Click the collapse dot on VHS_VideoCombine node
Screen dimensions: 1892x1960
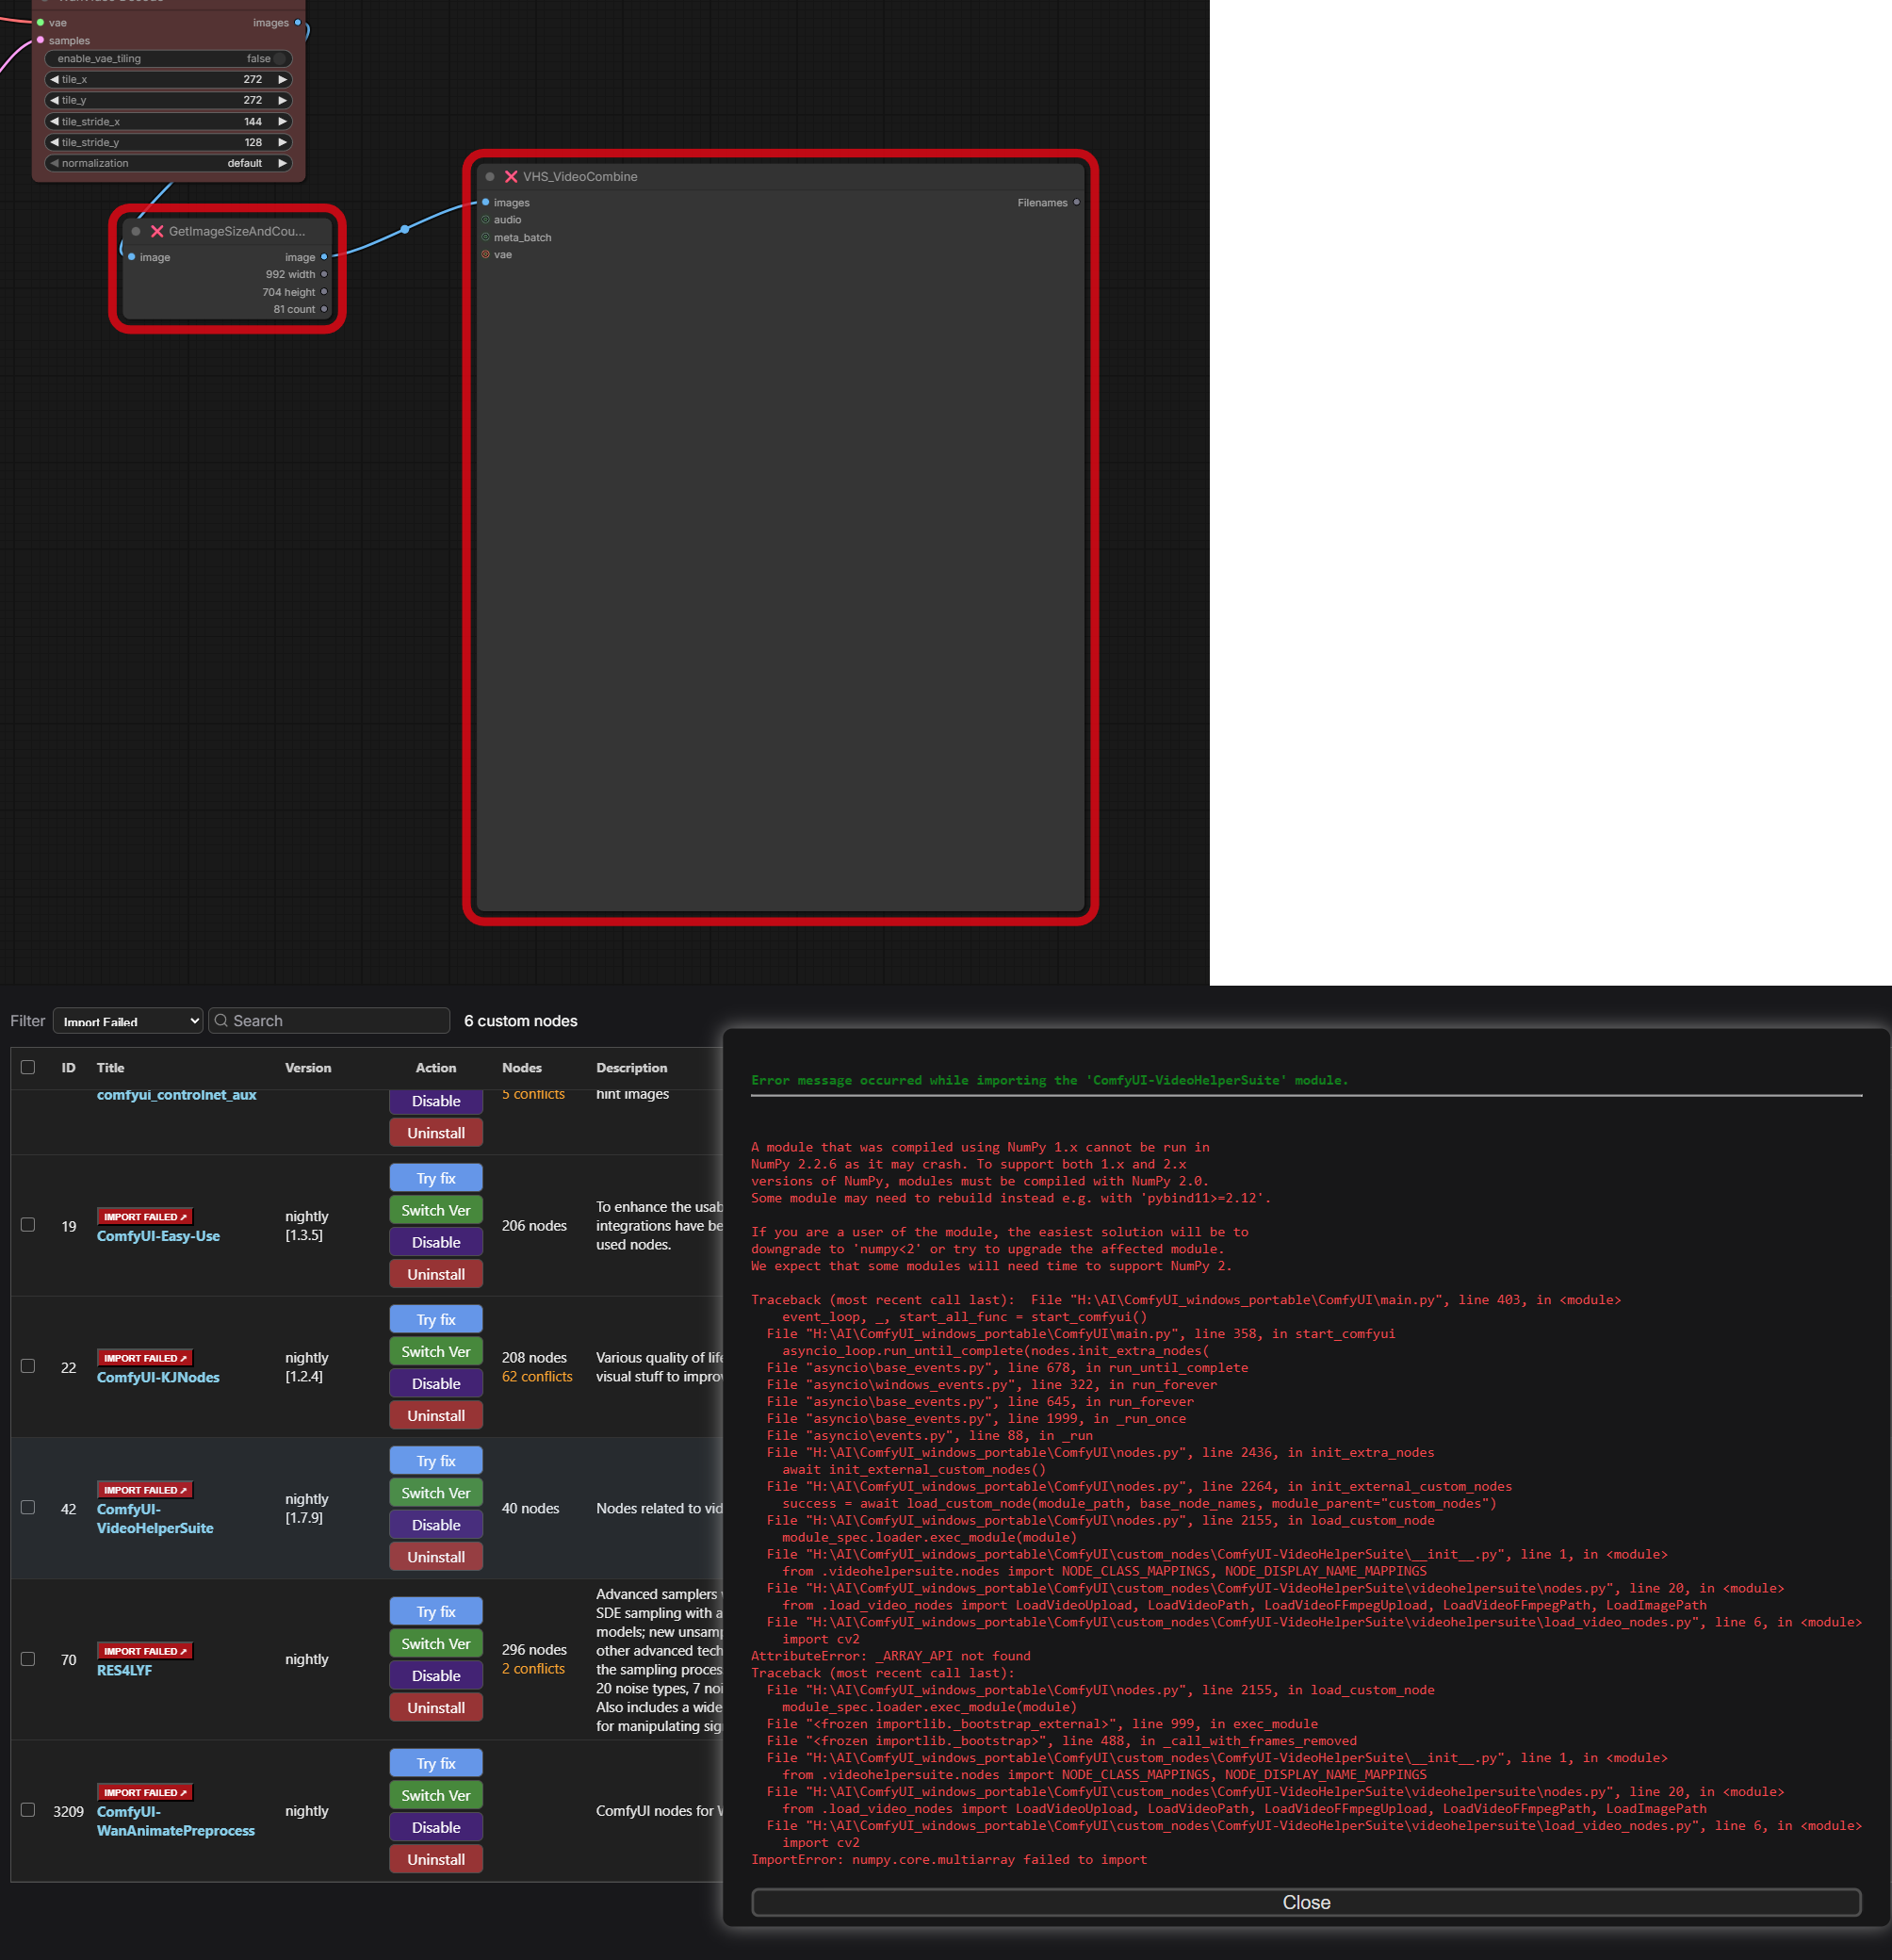490,177
